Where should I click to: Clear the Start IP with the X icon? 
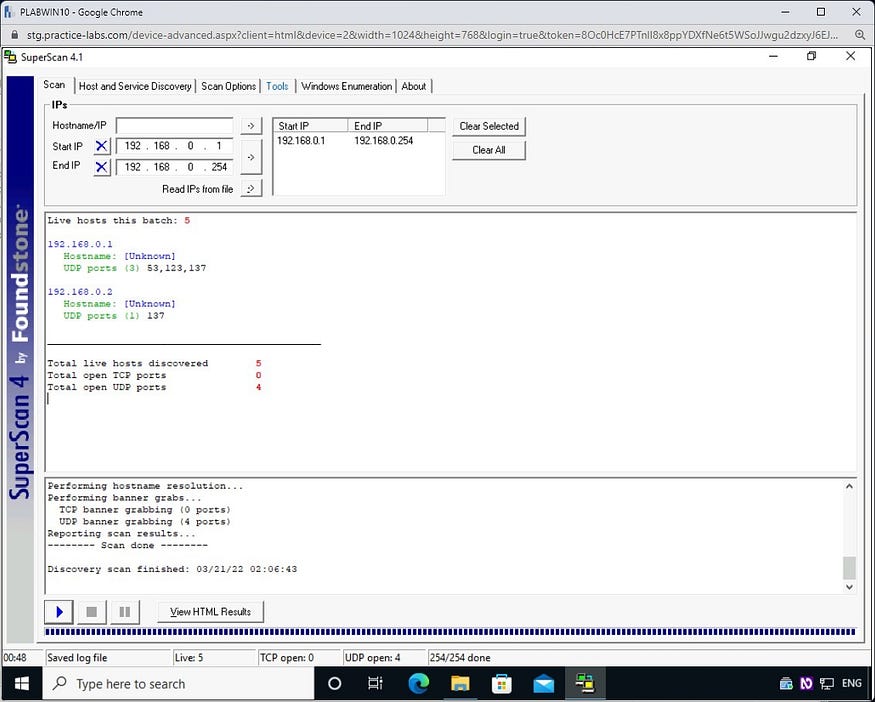tap(102, 146)
